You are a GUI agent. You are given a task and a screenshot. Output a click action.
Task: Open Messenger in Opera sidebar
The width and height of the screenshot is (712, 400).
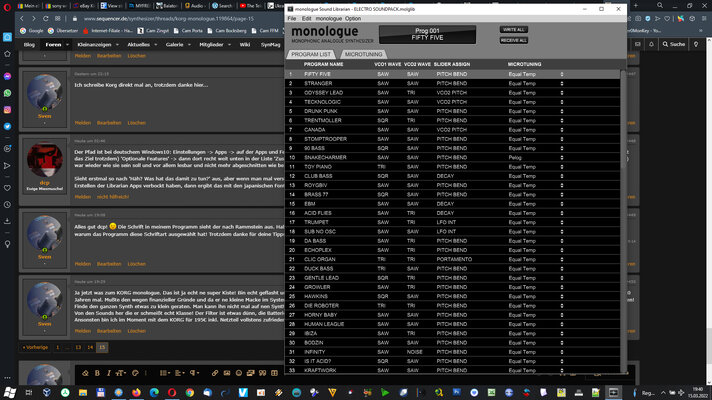click(7, 76)
